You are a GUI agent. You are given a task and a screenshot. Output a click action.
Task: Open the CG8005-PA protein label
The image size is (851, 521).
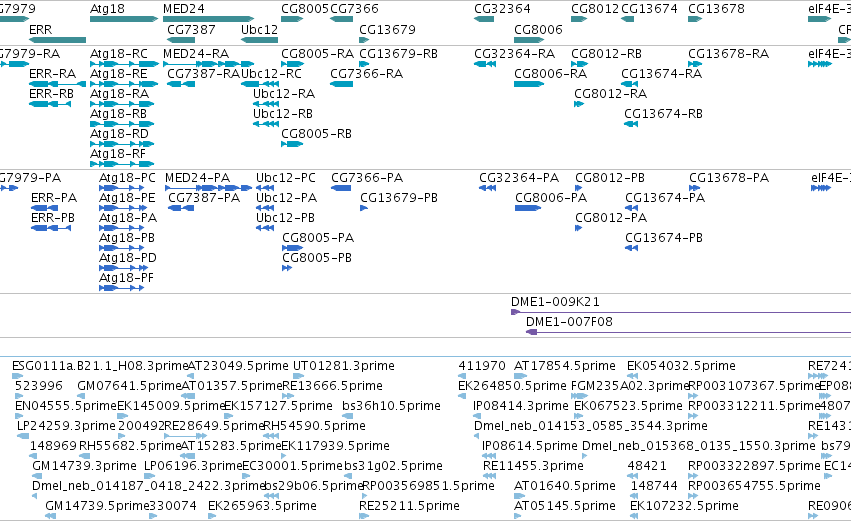coord(318,238)
